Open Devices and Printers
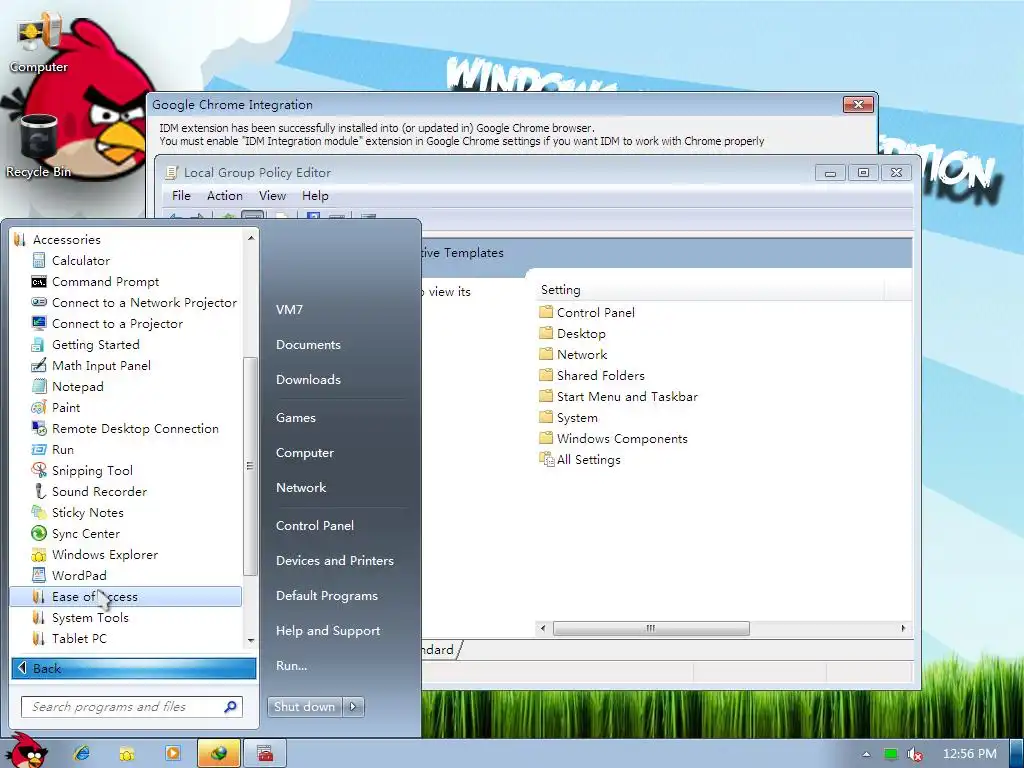The height and width of the screenshot is (768, 1024). tap(335, 560)
